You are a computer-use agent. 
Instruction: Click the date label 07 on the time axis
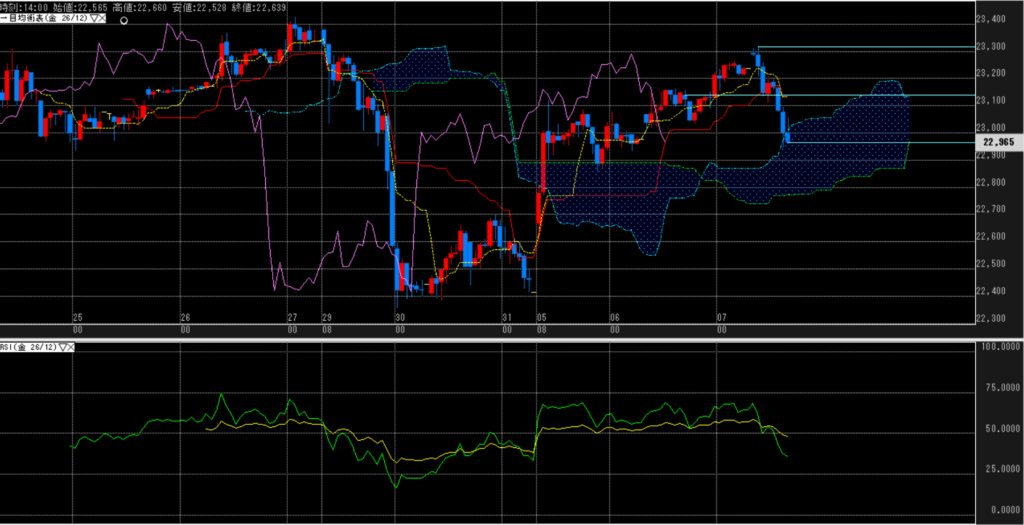pos(720,317)
